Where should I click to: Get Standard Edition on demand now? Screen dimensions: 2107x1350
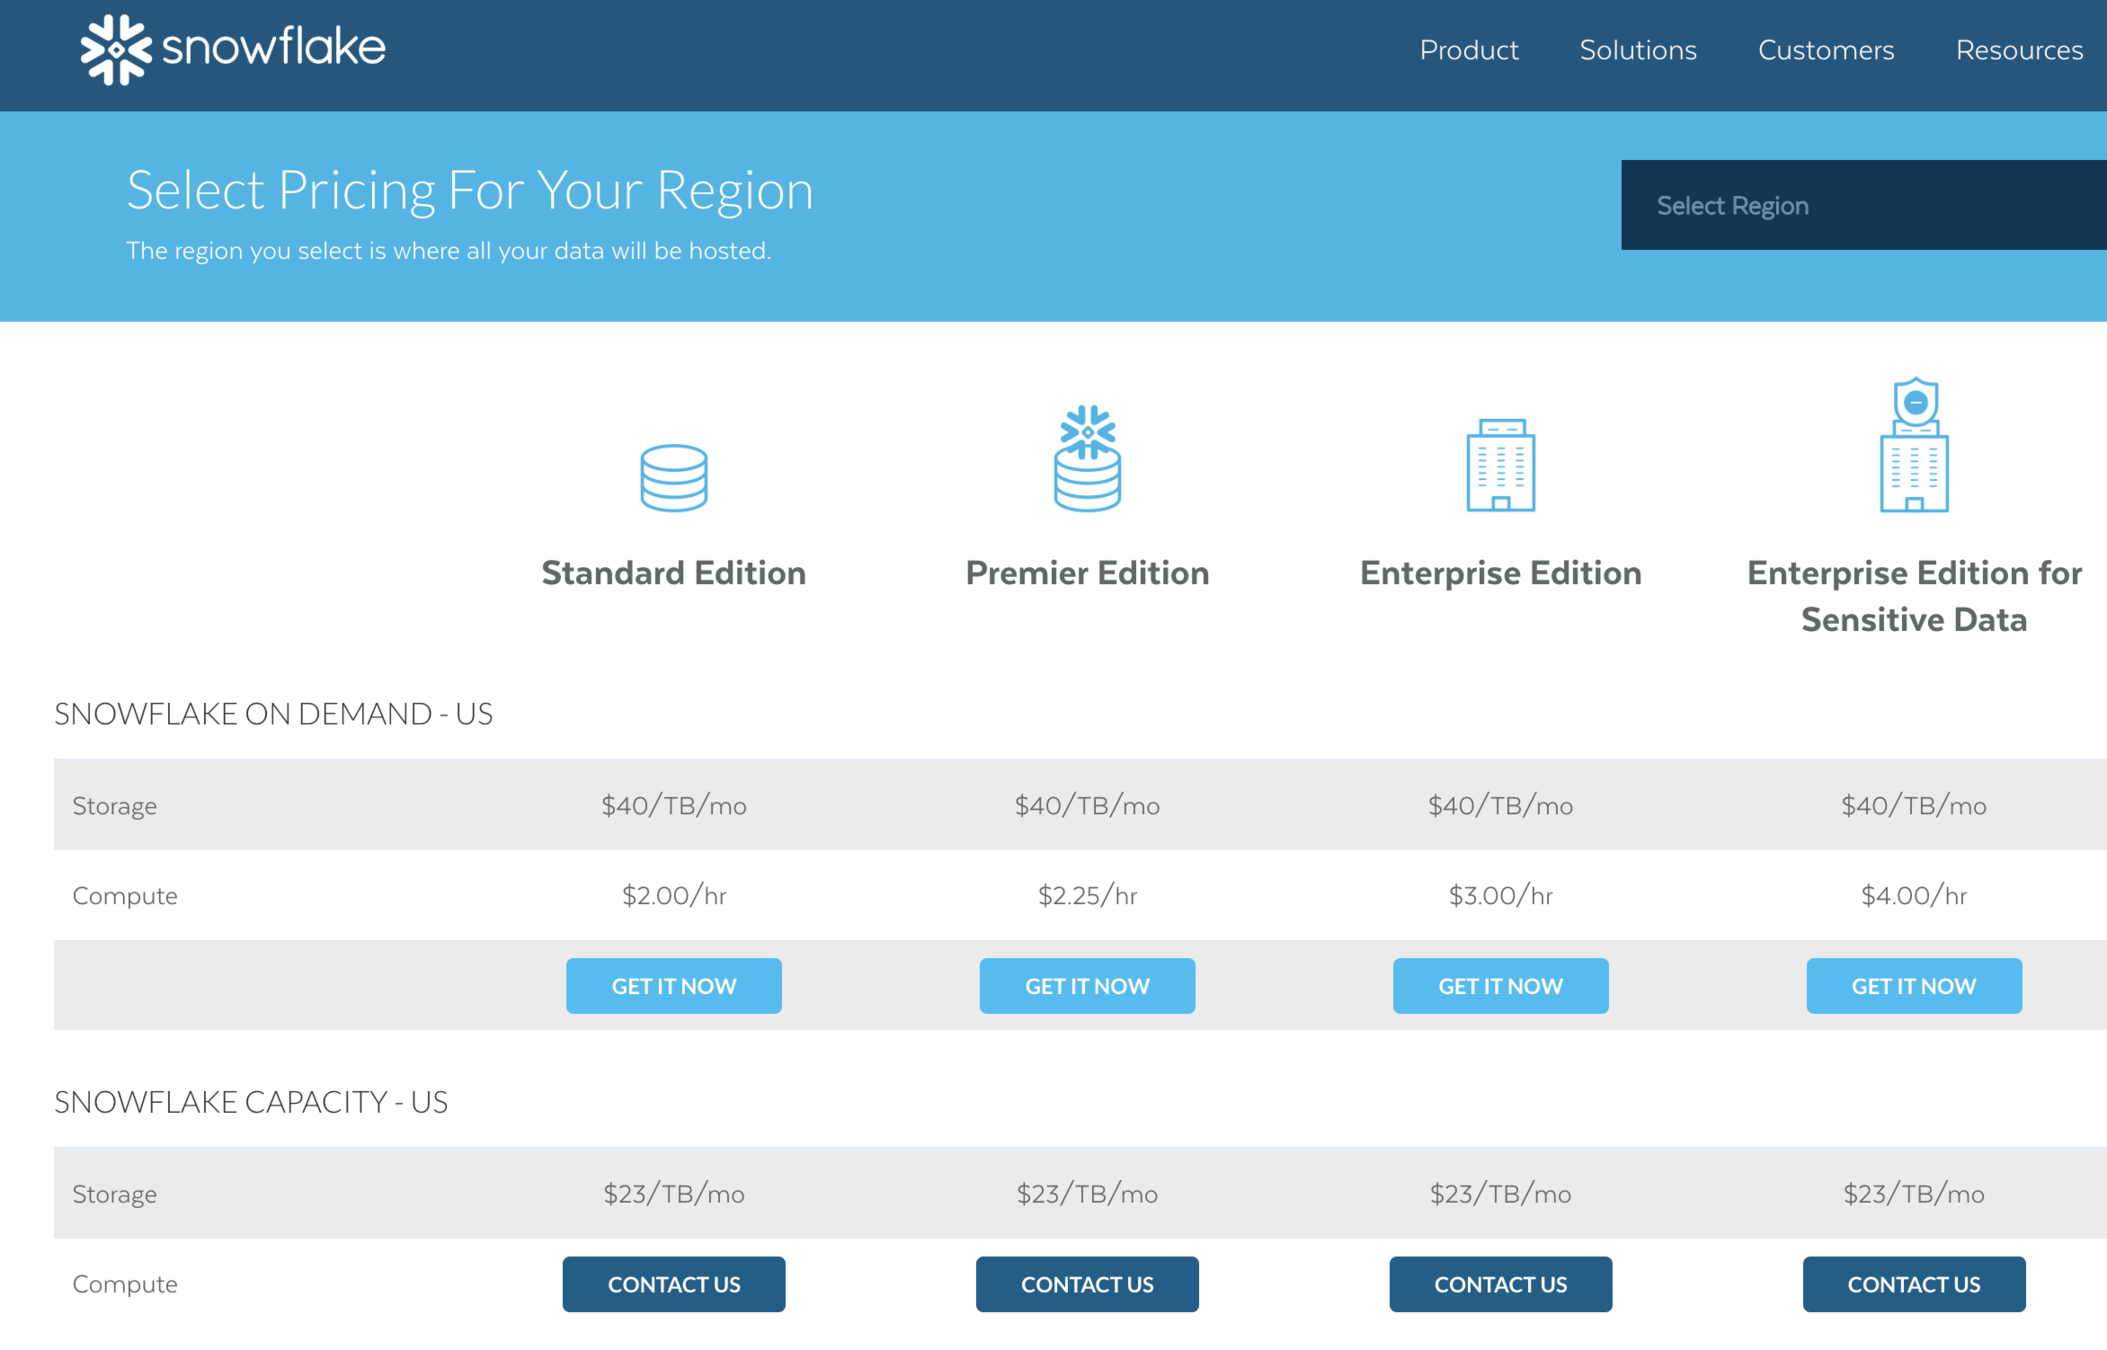coord(673,986)
